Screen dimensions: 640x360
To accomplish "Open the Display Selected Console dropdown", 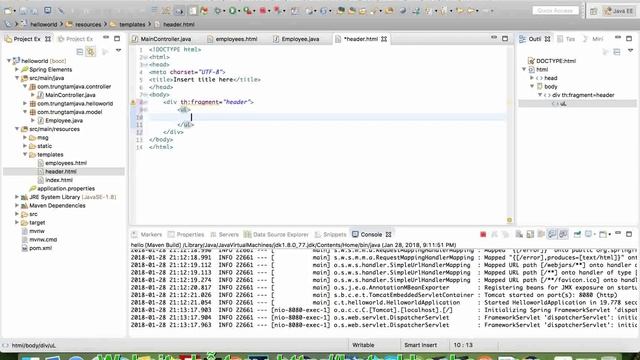I will click(595, 235).
